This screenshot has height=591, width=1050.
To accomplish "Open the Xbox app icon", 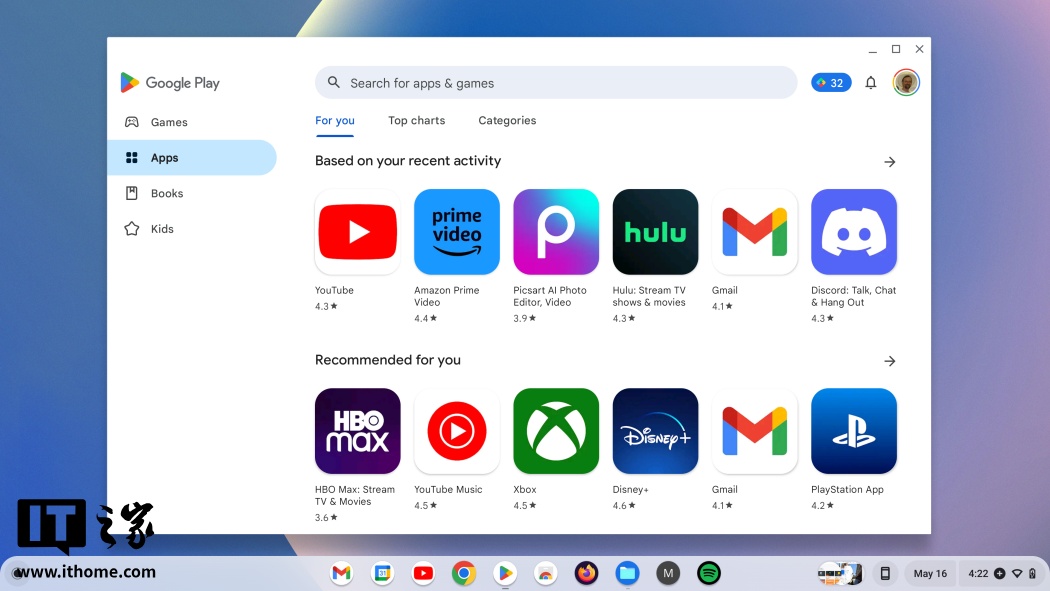I will tap(556, 431).
